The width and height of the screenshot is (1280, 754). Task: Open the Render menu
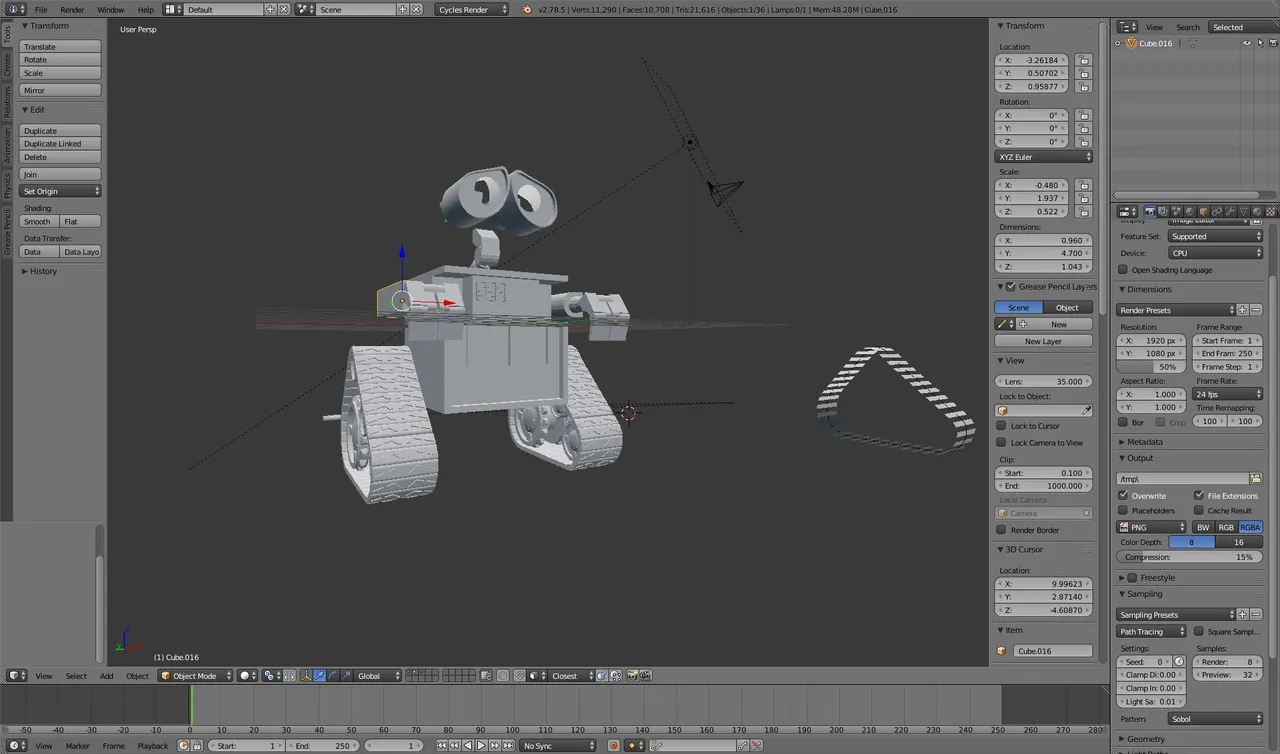(72, 9)
